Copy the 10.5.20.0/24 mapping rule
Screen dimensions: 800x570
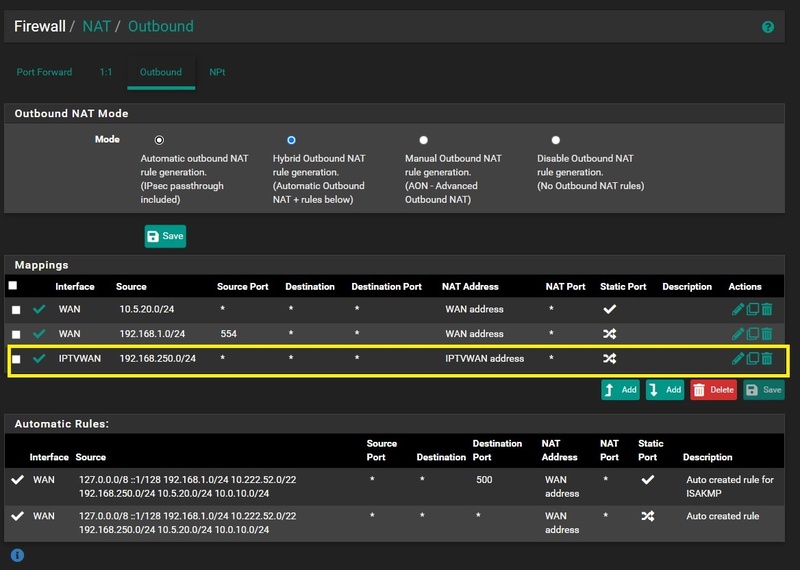753,309
